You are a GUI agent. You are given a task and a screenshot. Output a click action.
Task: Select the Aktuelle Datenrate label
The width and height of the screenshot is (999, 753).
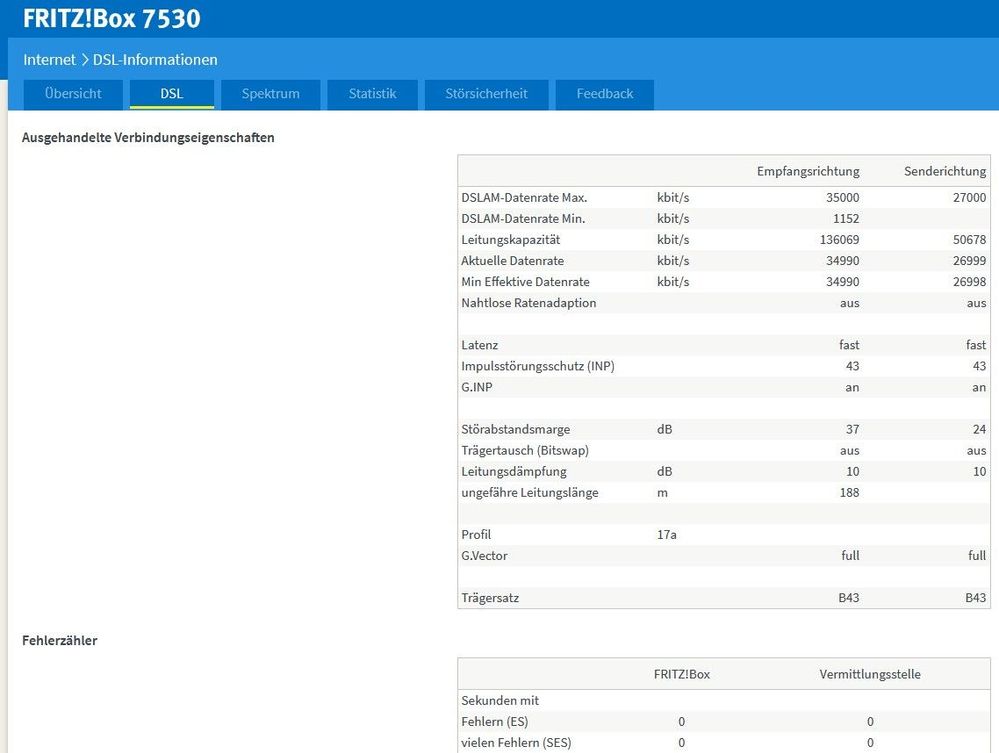coord(513,261)
